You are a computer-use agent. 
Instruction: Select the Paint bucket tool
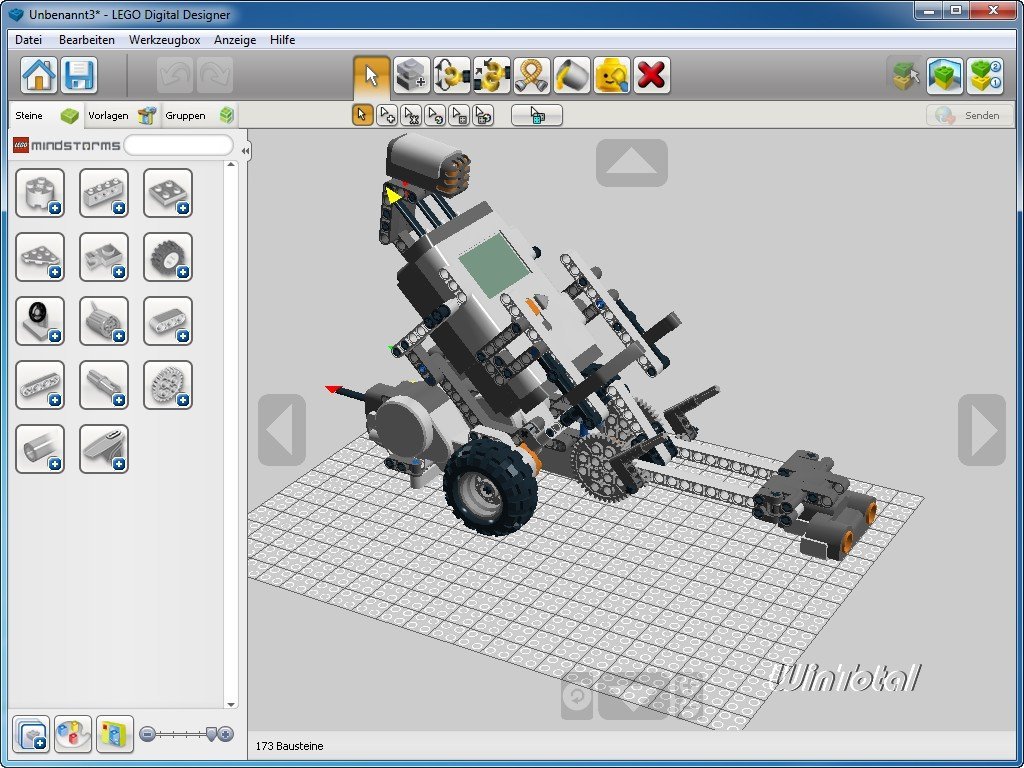(572, 75)
